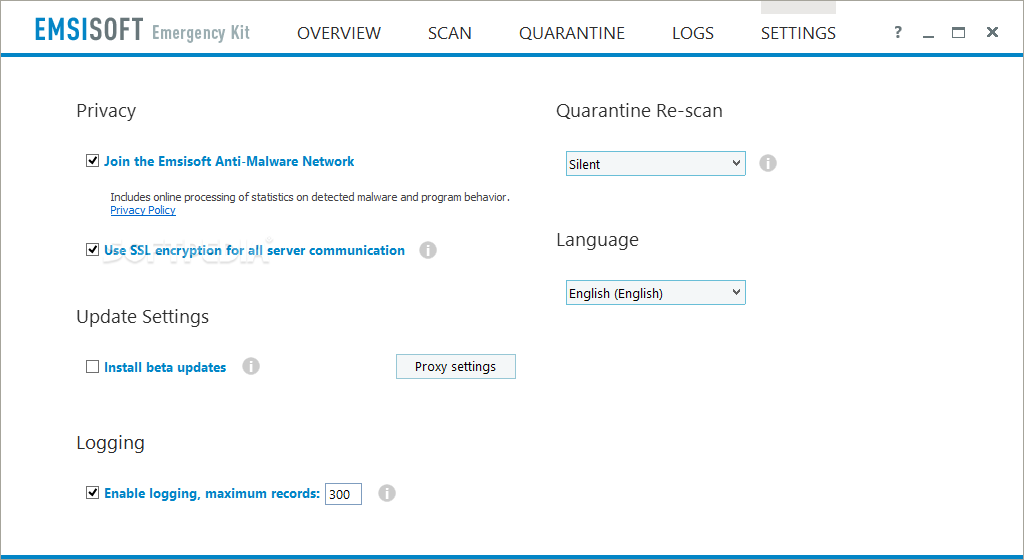The width and height of the screenshot is (1024, 560).
Task: Expand the Quarantine Re-scan Silent dropdown
Action: click(655, 164)
